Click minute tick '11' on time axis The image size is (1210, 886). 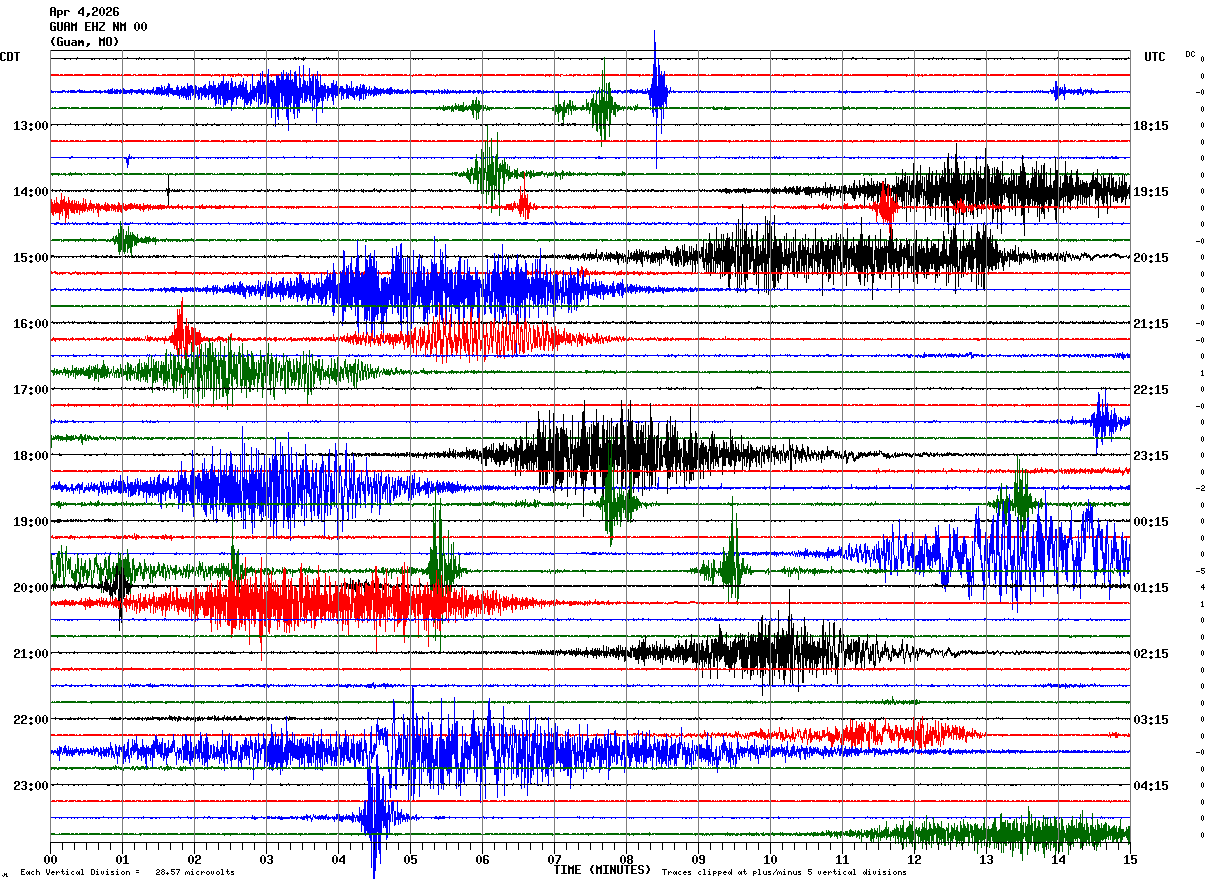(842, 859)
